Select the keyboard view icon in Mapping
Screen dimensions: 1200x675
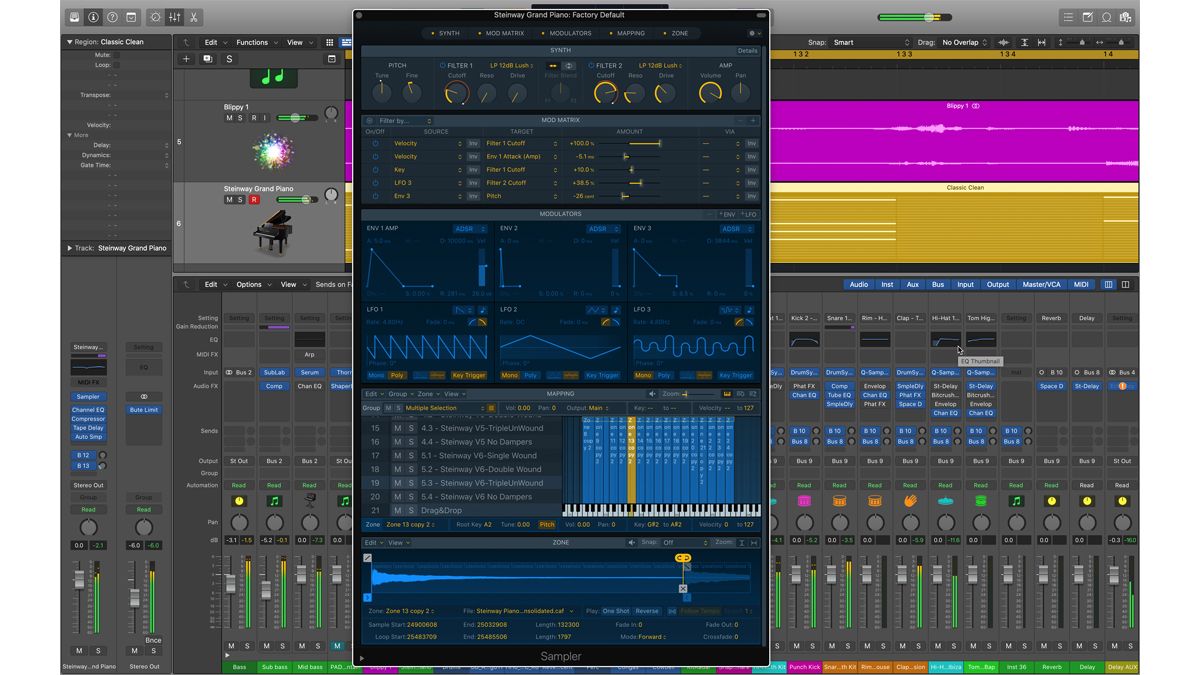pos(727,394)
